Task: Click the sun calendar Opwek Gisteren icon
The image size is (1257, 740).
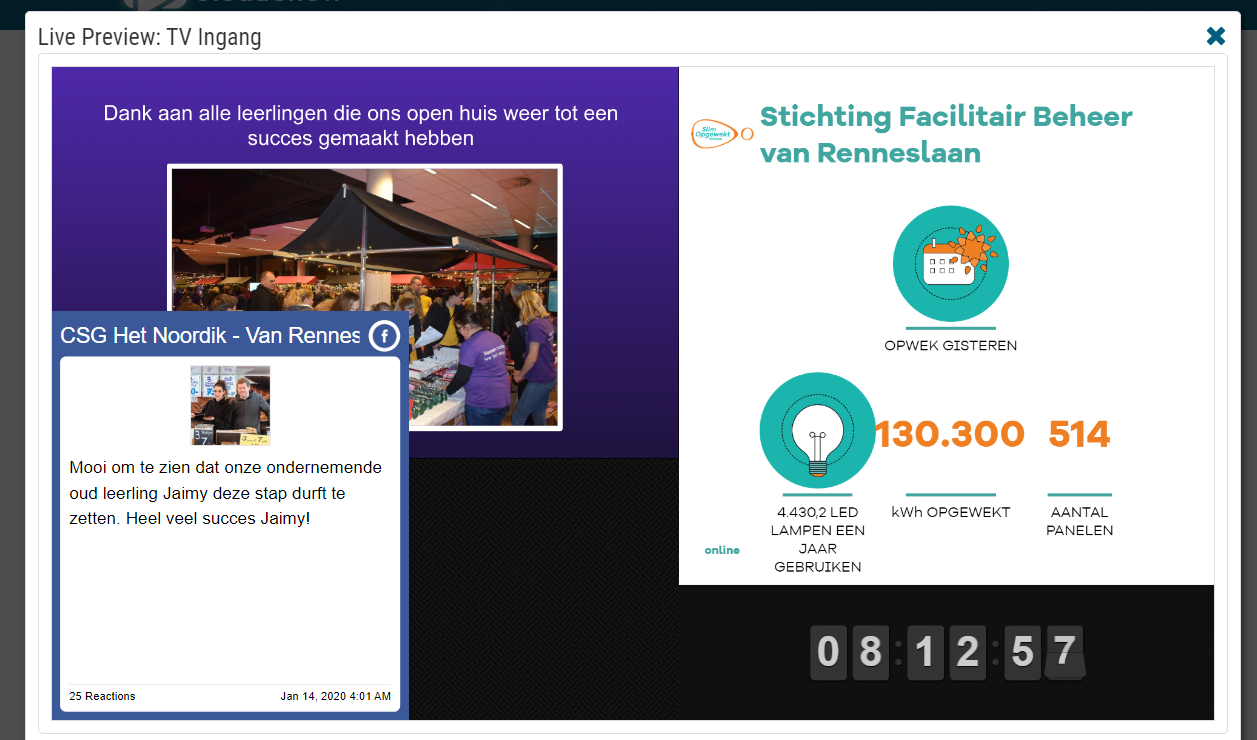Action: pos(950,264)
